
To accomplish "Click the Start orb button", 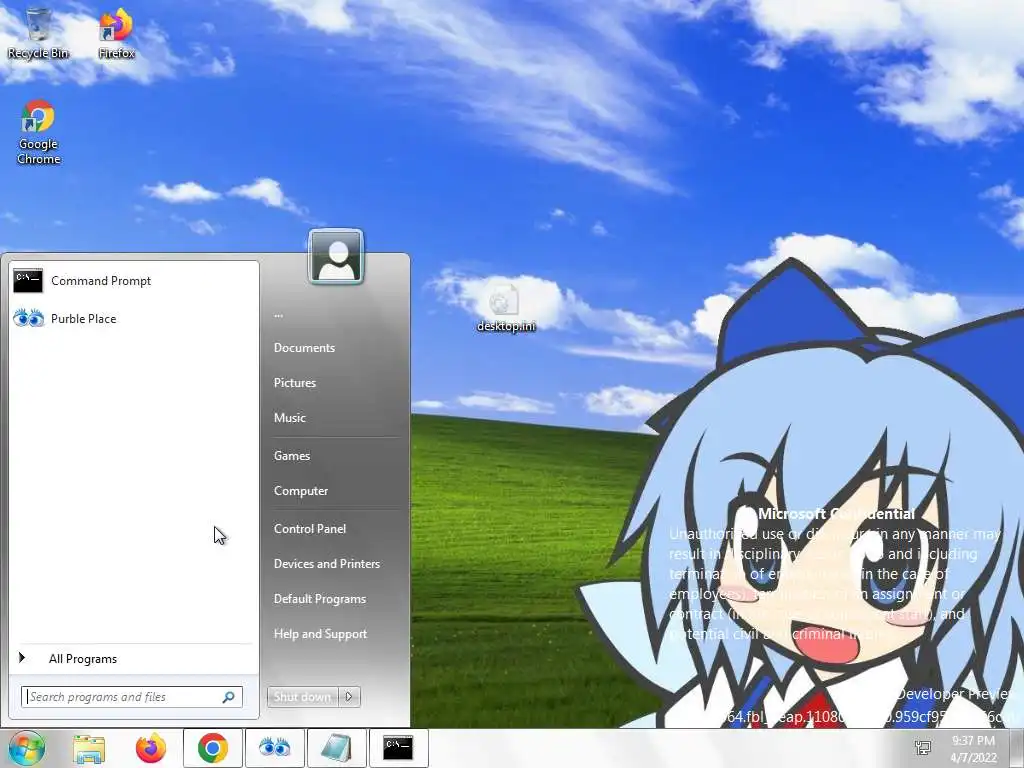I will (26, 748).
